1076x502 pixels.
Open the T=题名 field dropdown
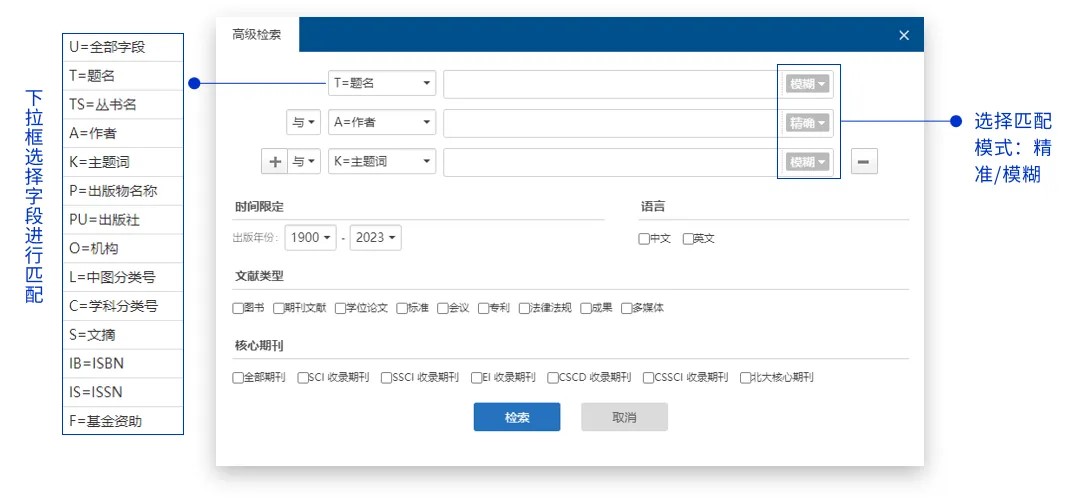pos(382,84)
